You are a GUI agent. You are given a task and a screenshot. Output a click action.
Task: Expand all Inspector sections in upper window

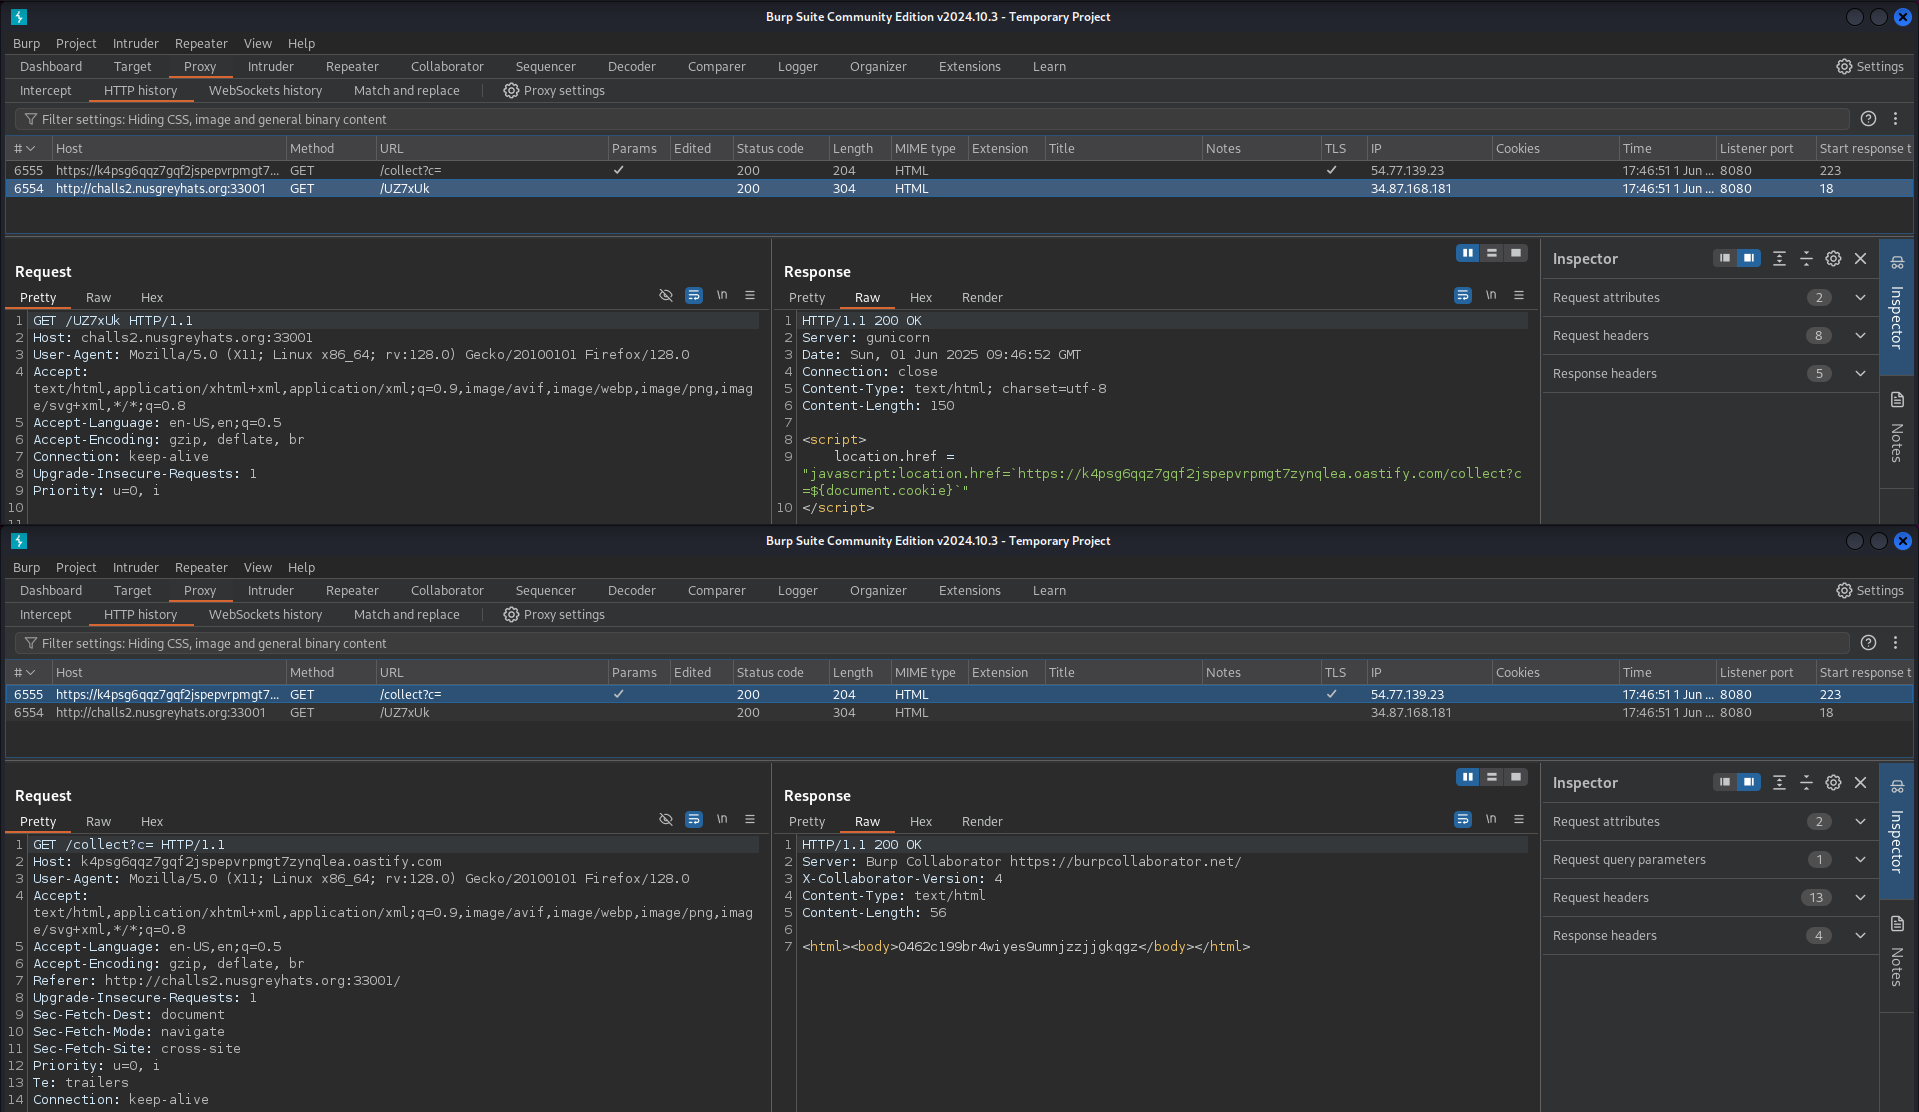(x=1779, y=258)
